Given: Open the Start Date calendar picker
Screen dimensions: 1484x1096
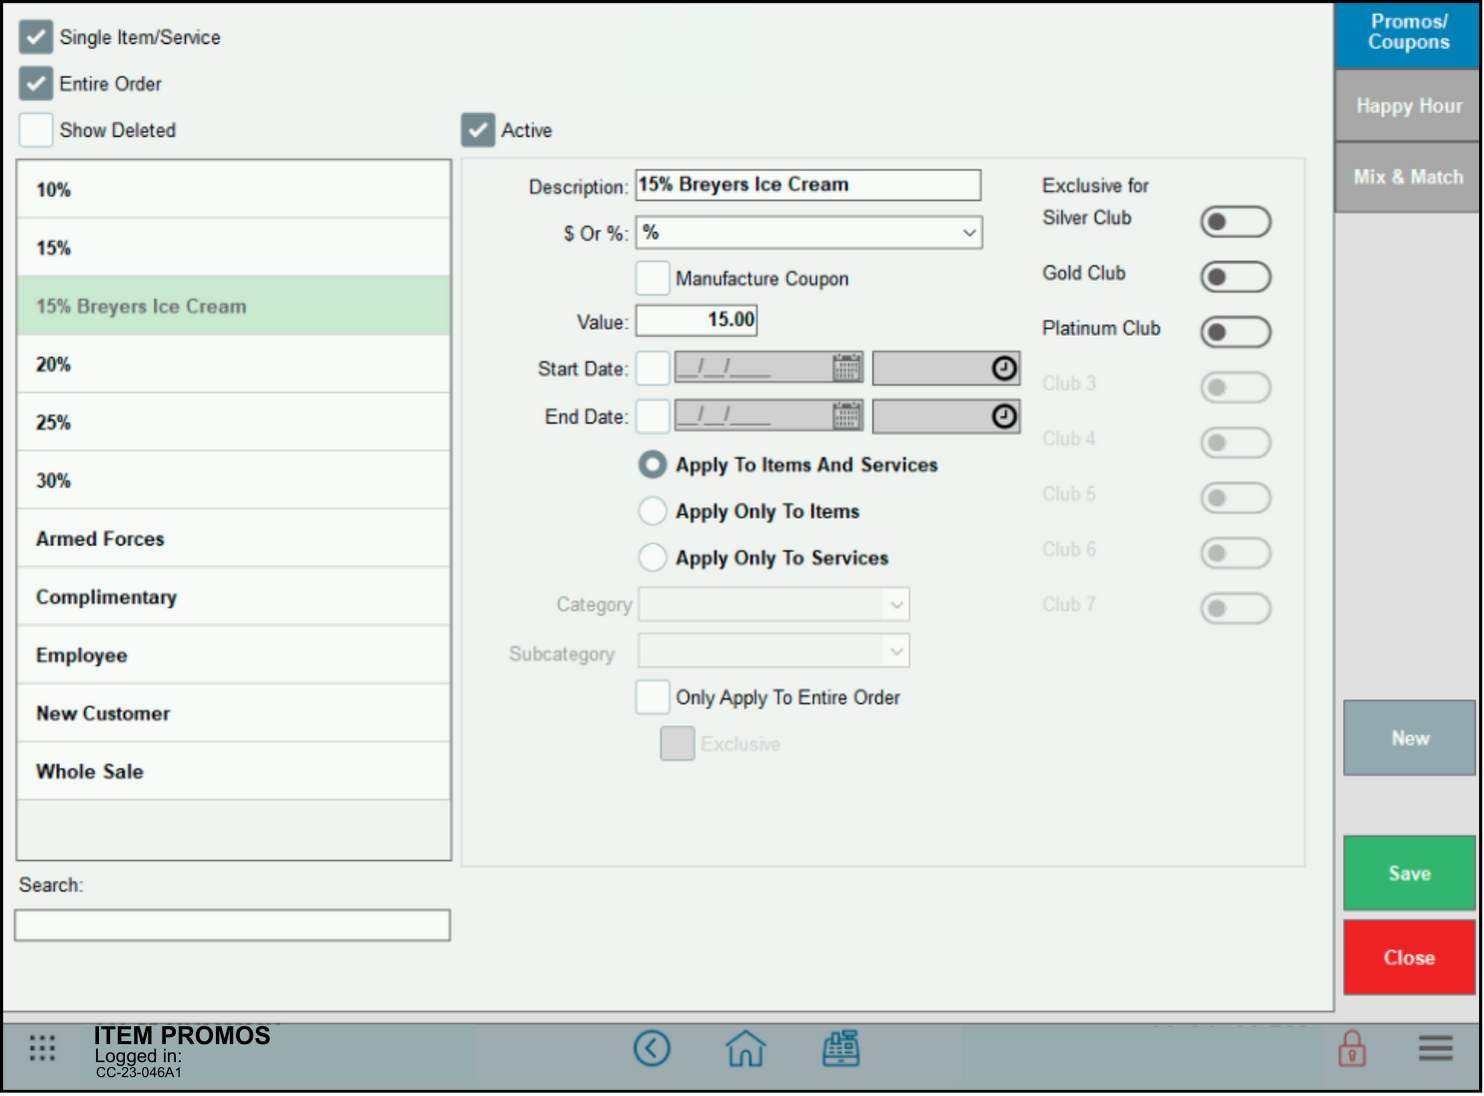Looking at the screenshot, I should pyautogui.click(x=847, y=368).
